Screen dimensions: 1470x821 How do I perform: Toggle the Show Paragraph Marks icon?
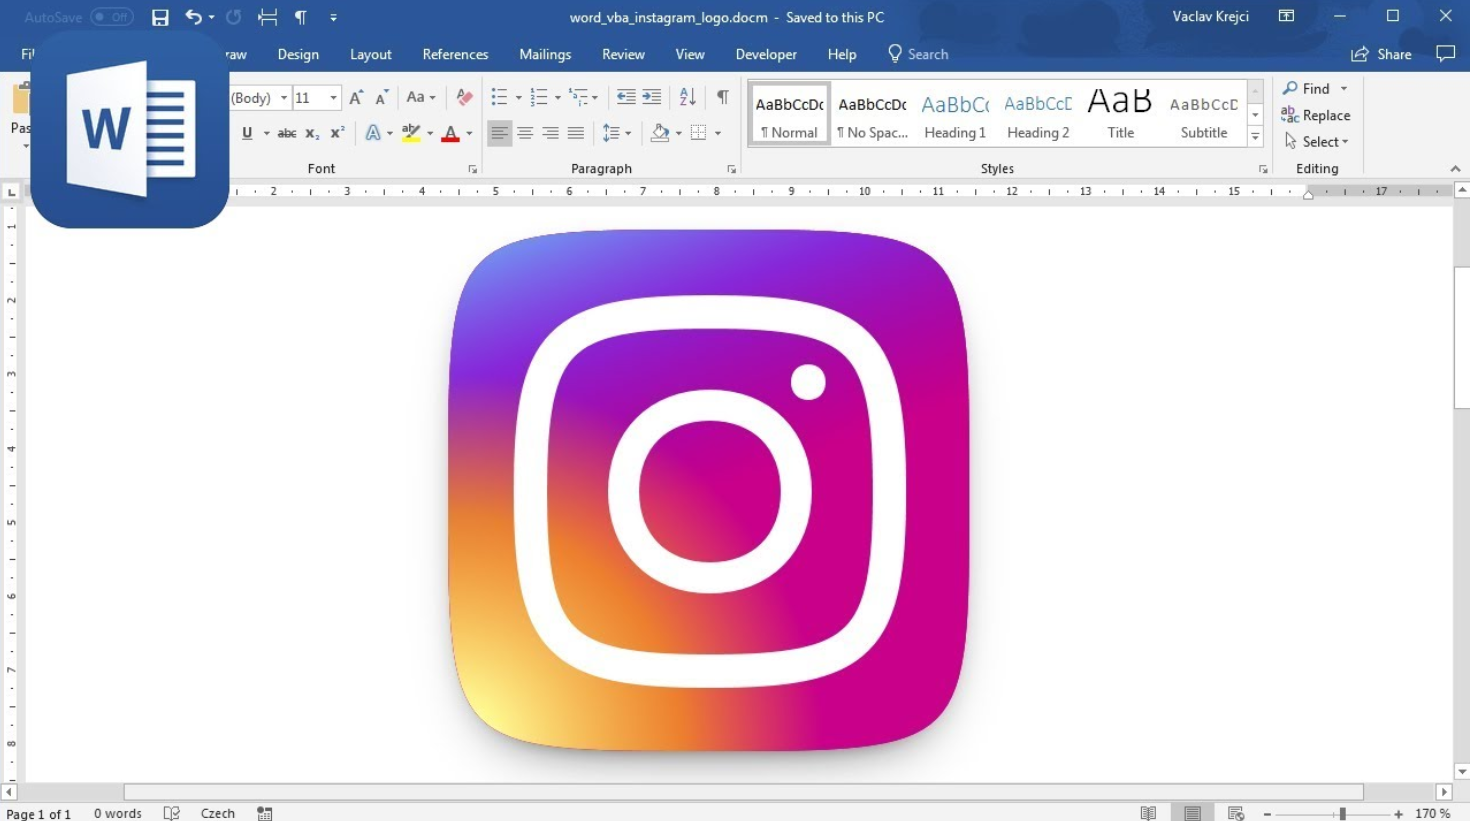(722, 96)
